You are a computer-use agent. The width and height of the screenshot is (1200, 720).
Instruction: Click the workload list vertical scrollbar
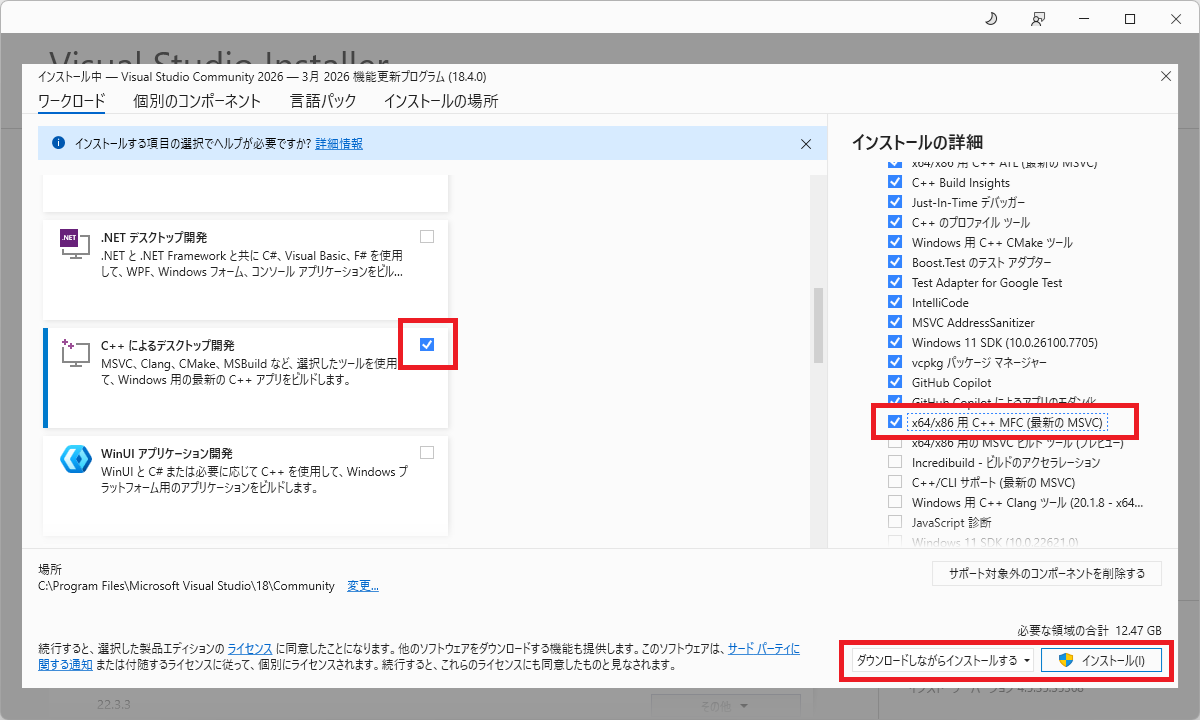[x=818, y=325]
